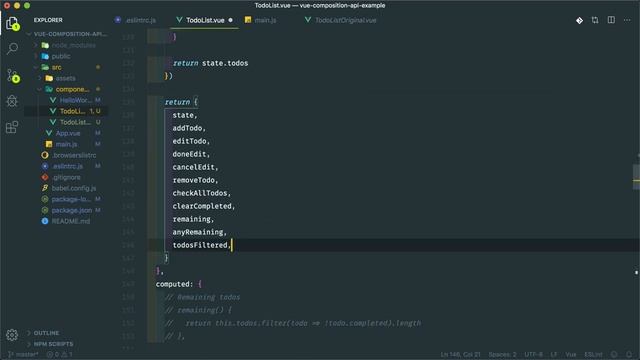Open the Manage gear menu

coord(12,335)
